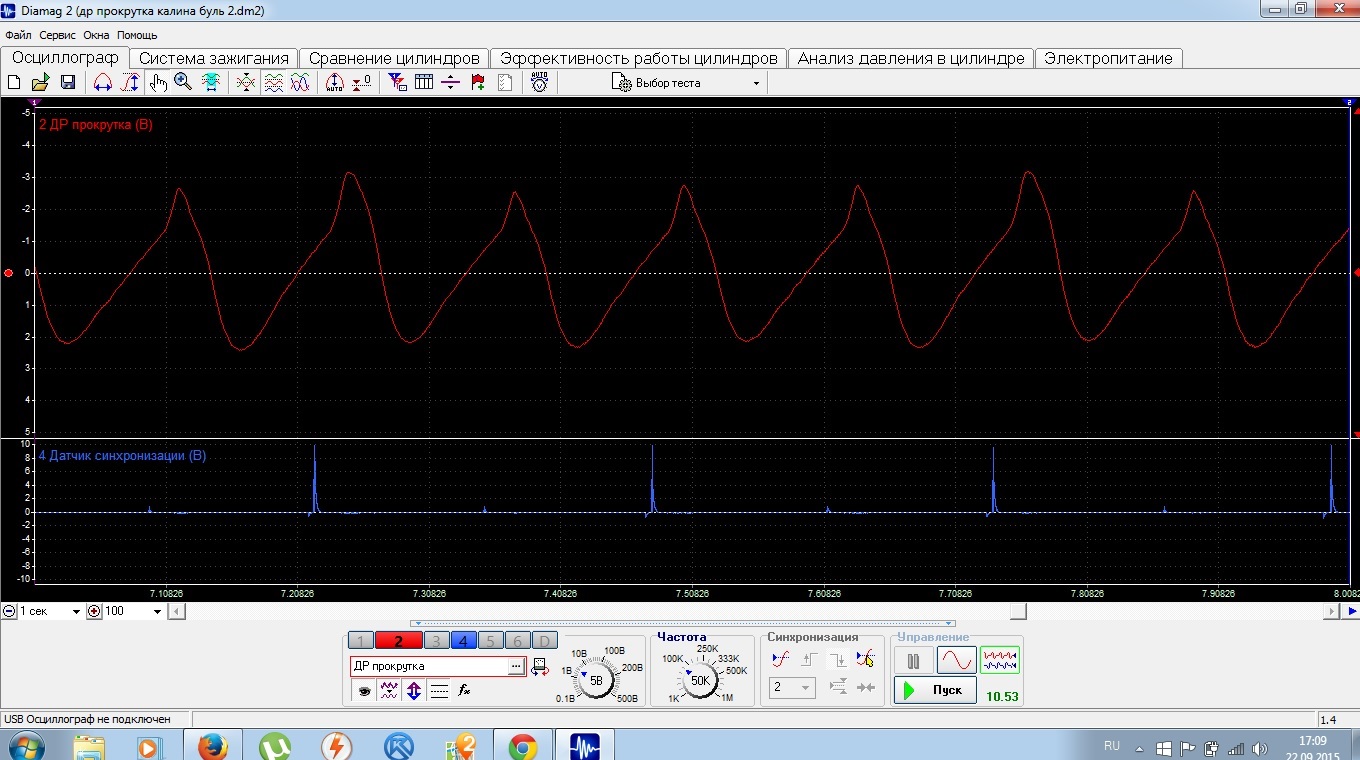Viewport: 1360px width, 760px height.
Task: Click the ellipsis button beside ДР прокрутка
Action: pos(516,666)
